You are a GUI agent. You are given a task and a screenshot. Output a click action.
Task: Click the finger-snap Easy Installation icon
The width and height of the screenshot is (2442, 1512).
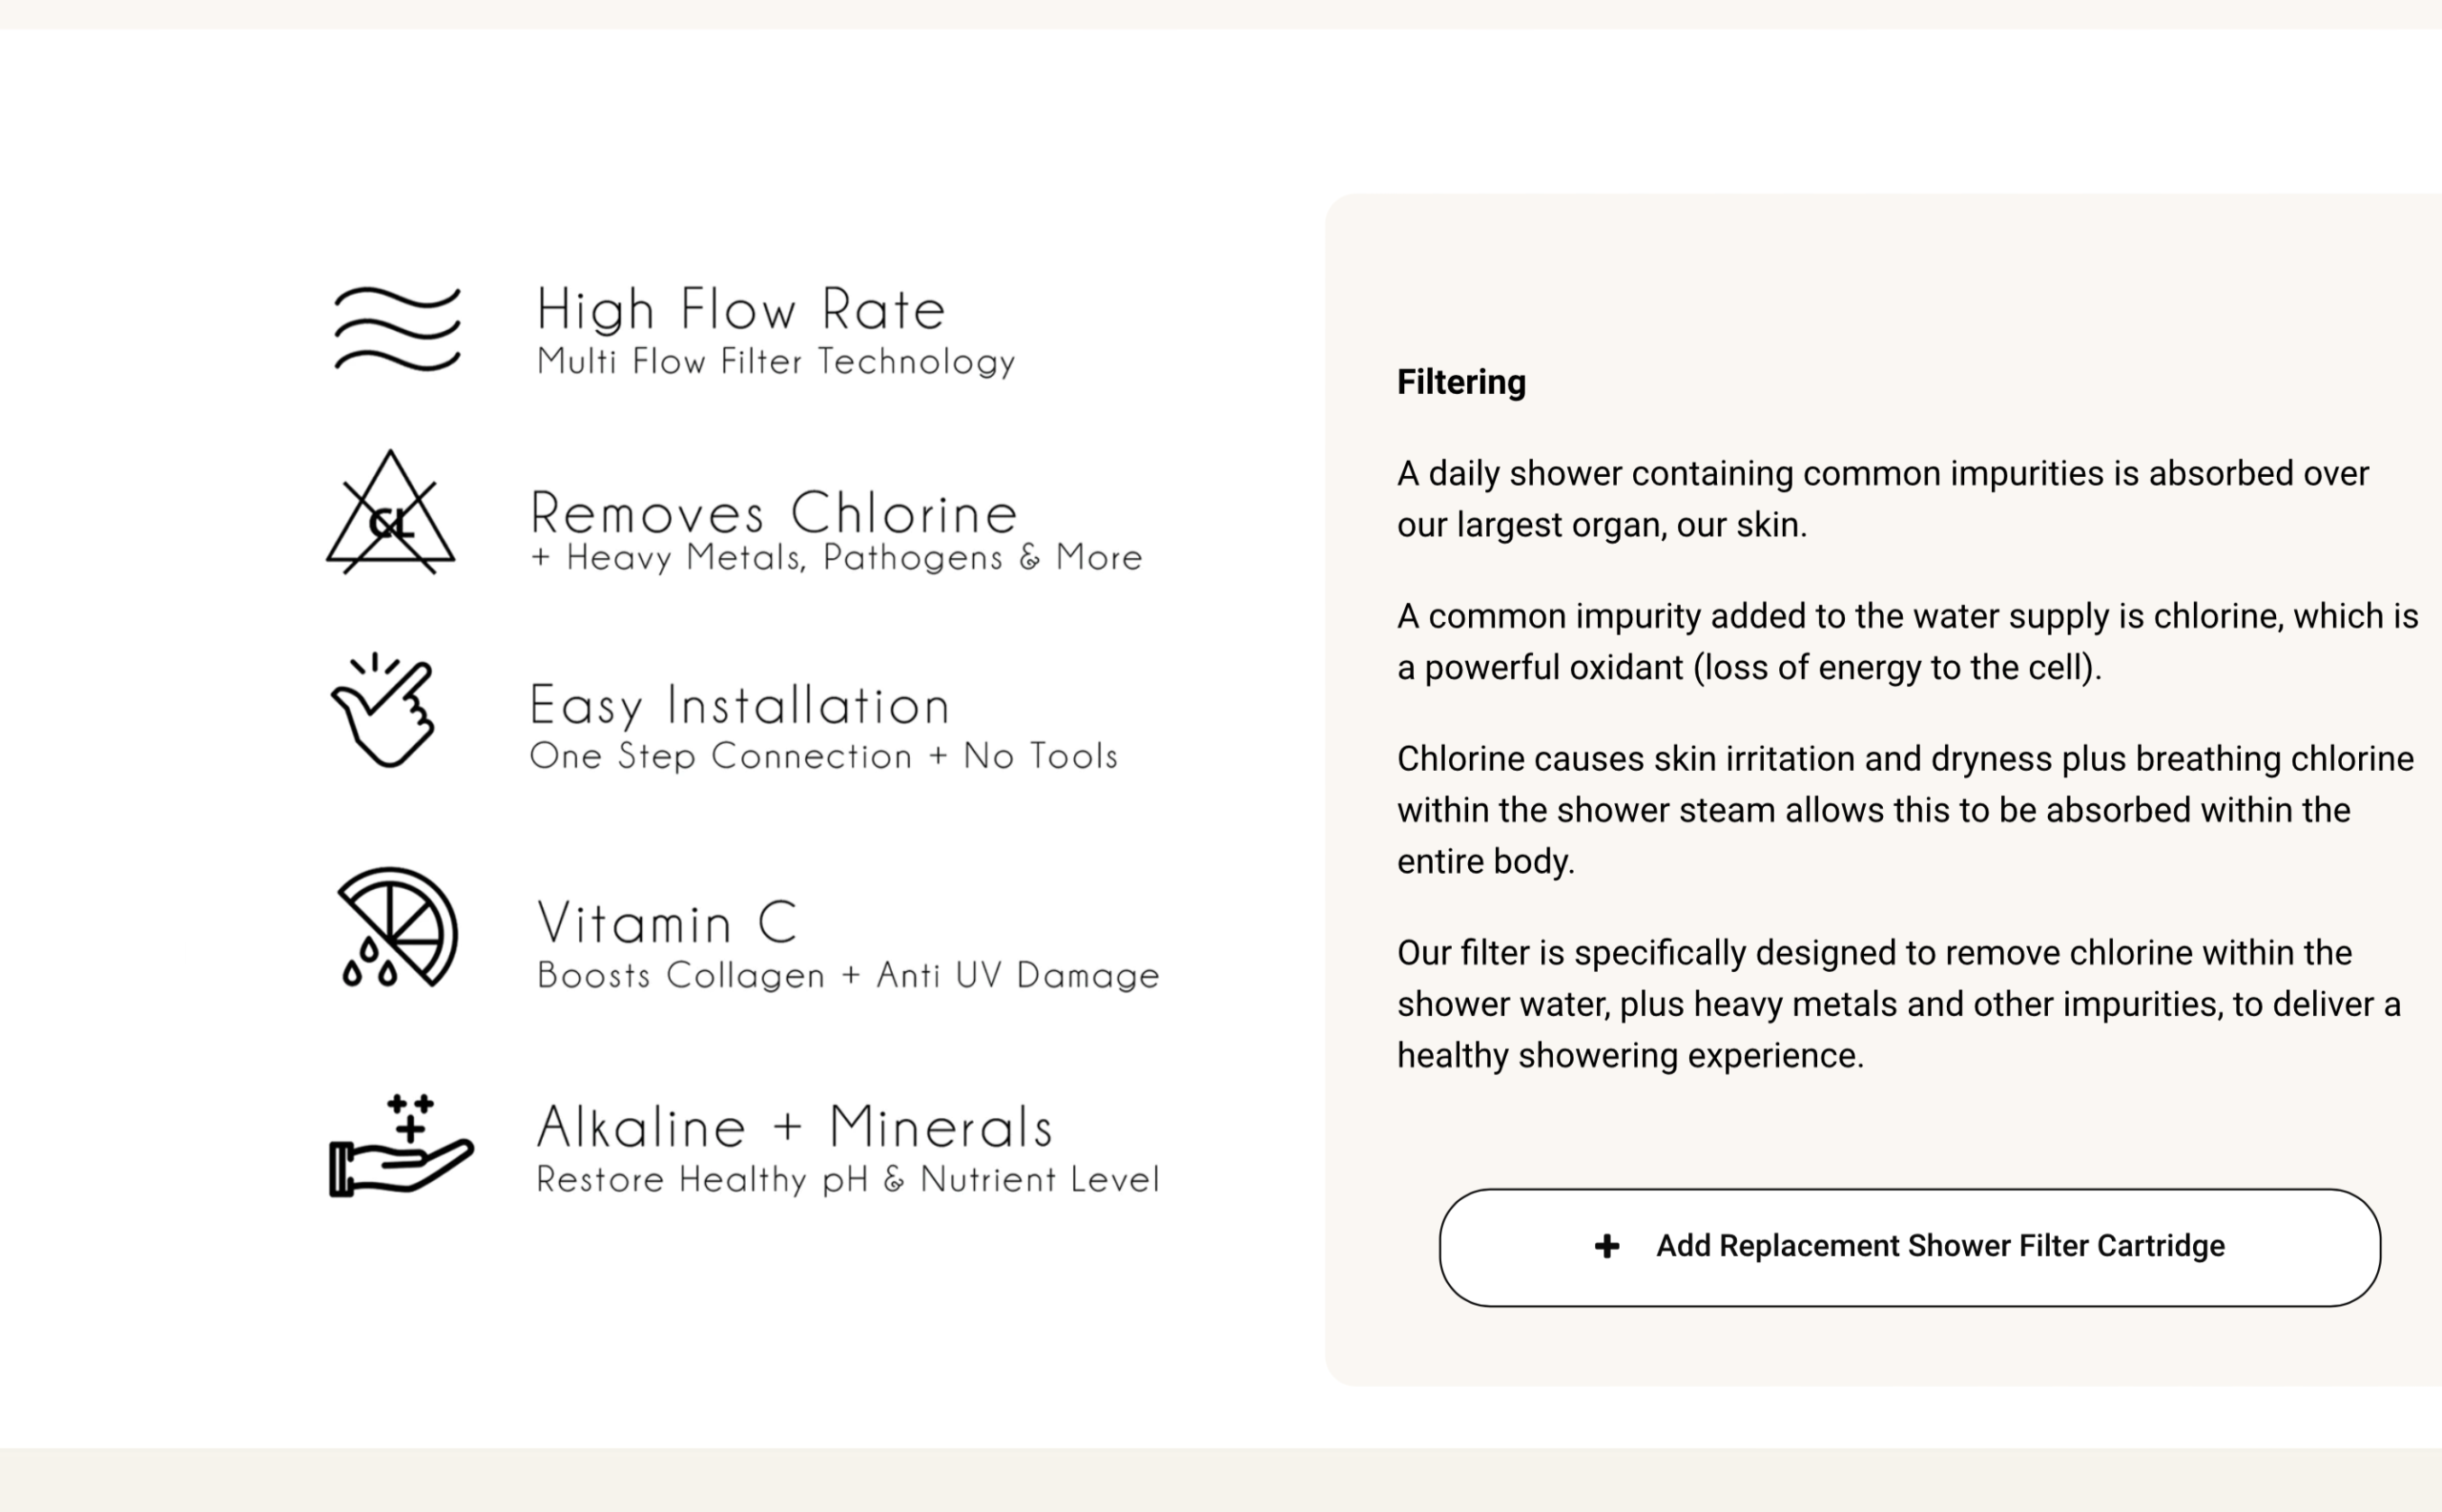384,711
